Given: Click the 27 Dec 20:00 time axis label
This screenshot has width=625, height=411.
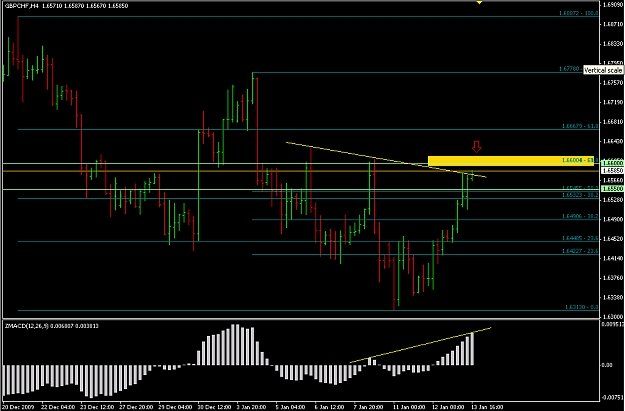Looking at the screenshot, I should click(136, 407).
